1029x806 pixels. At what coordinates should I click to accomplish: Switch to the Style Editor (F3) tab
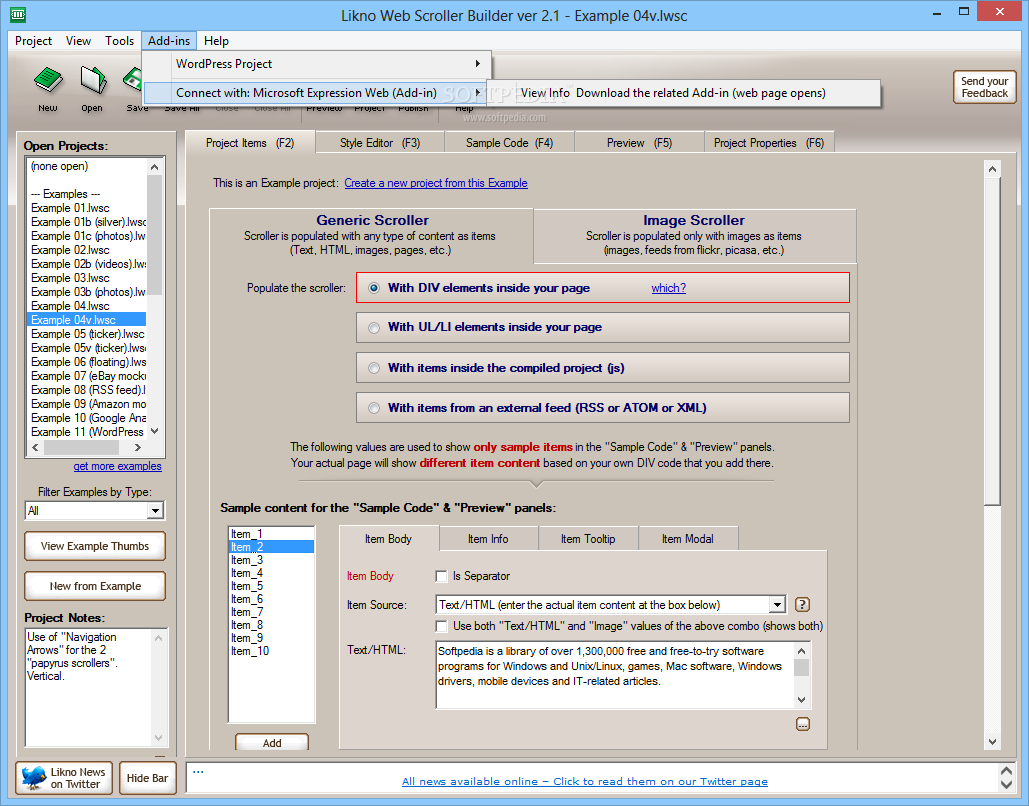[x=380, y=143]
